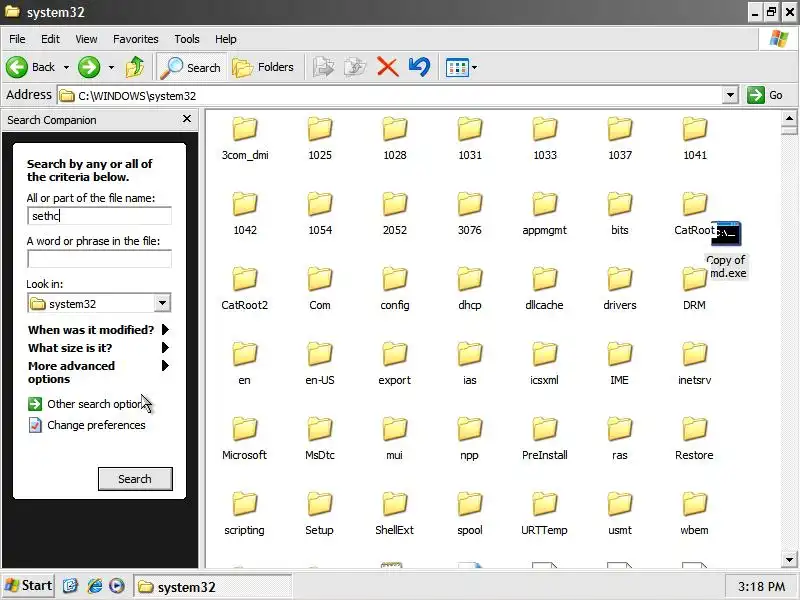Select the config folder

click(x=395, y=289)
